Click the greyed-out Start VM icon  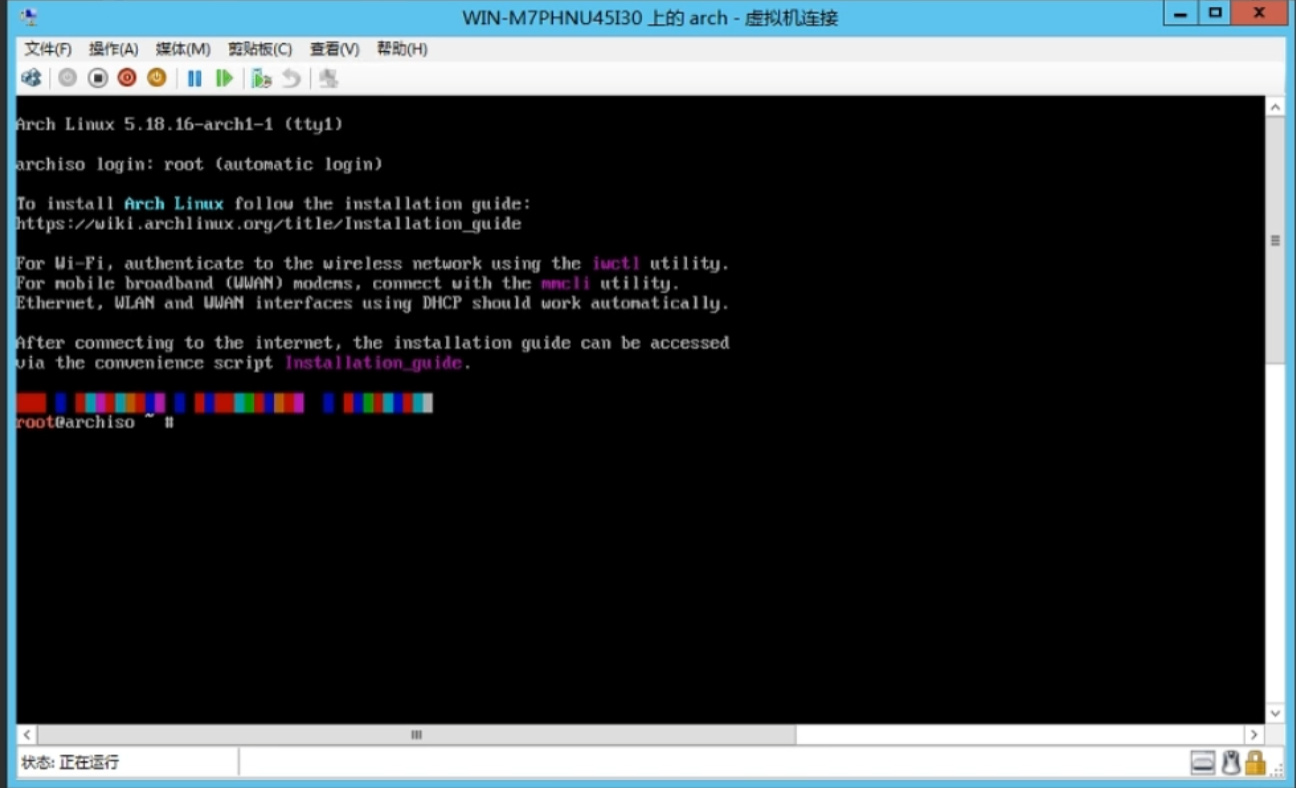pos(67,78)
